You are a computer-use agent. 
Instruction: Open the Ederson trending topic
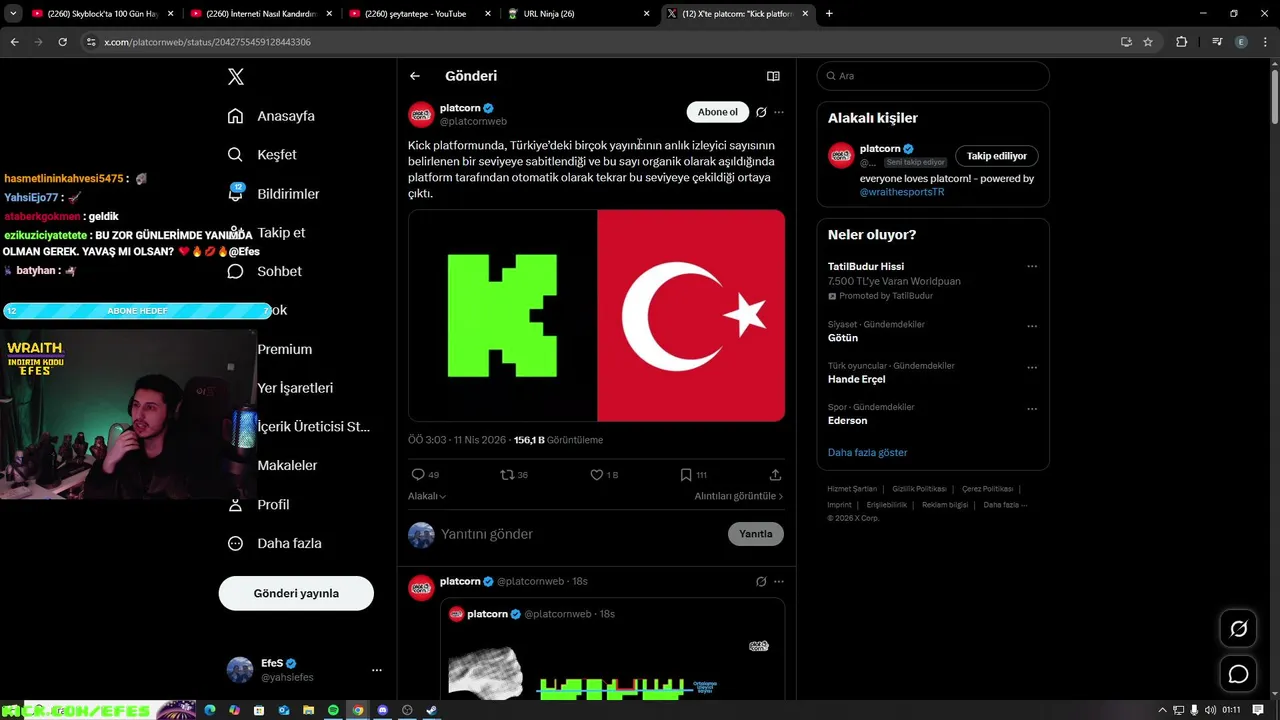click(x=847, y=421)
